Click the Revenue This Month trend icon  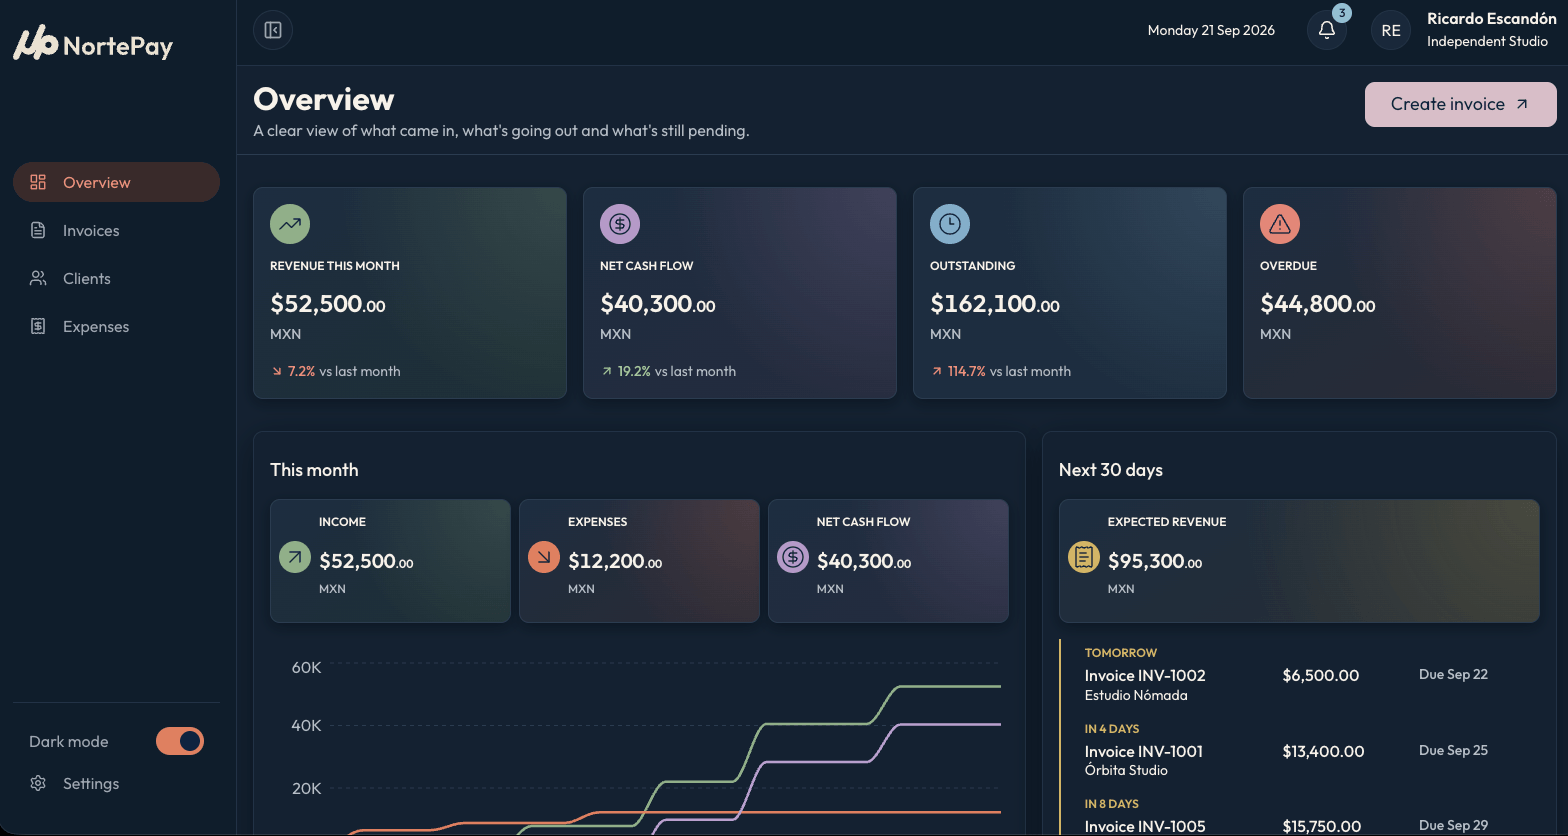[x=290, y=224]
